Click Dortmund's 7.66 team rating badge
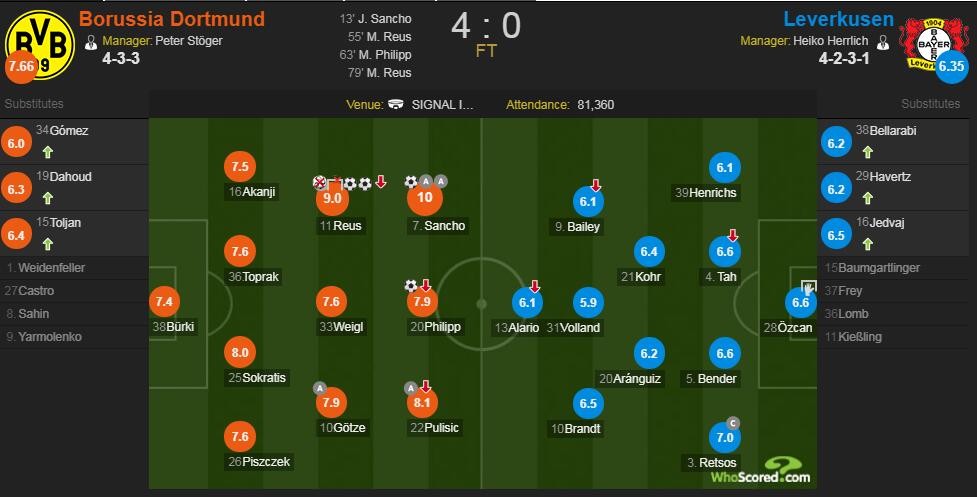The width and height of the screenshot is (977, 497). click(x=20, y=67)
